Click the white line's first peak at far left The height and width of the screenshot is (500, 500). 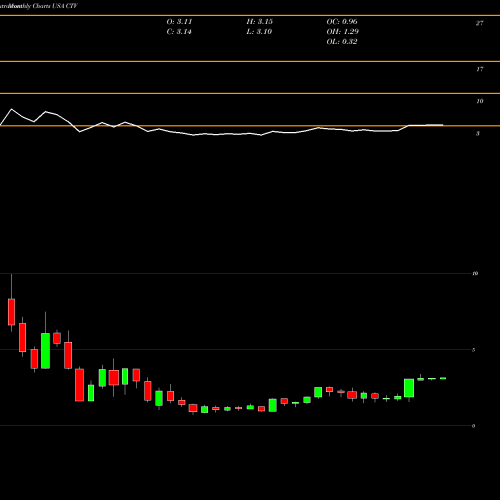12,109
